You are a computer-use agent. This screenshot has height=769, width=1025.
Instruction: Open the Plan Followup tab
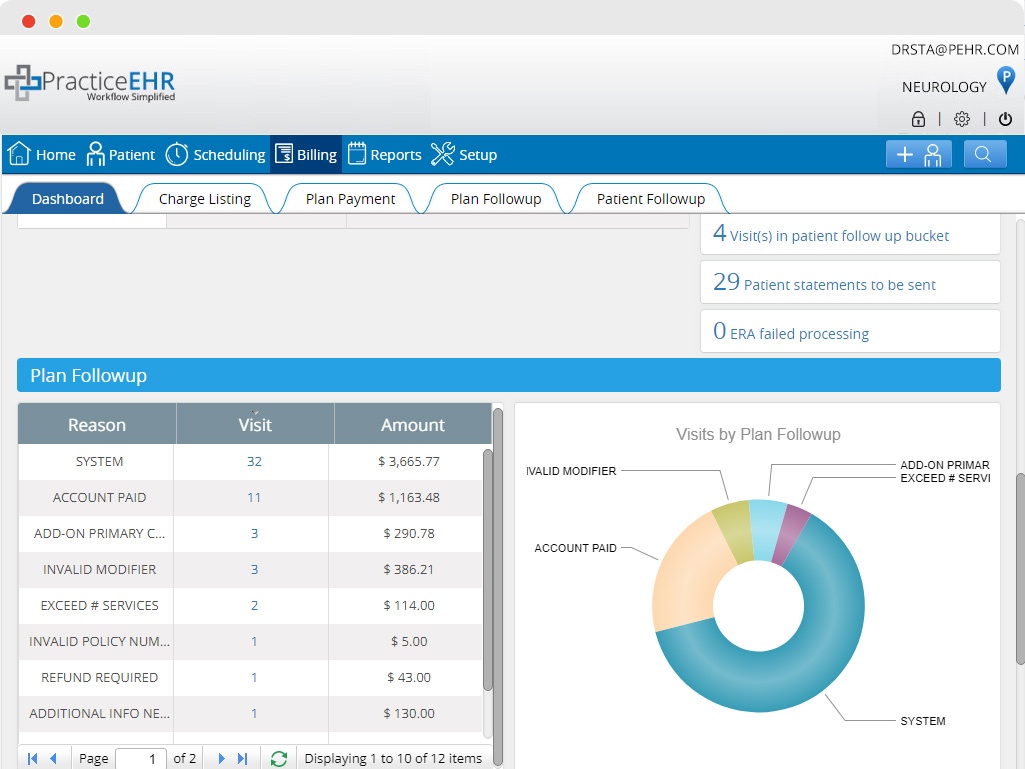496,199
